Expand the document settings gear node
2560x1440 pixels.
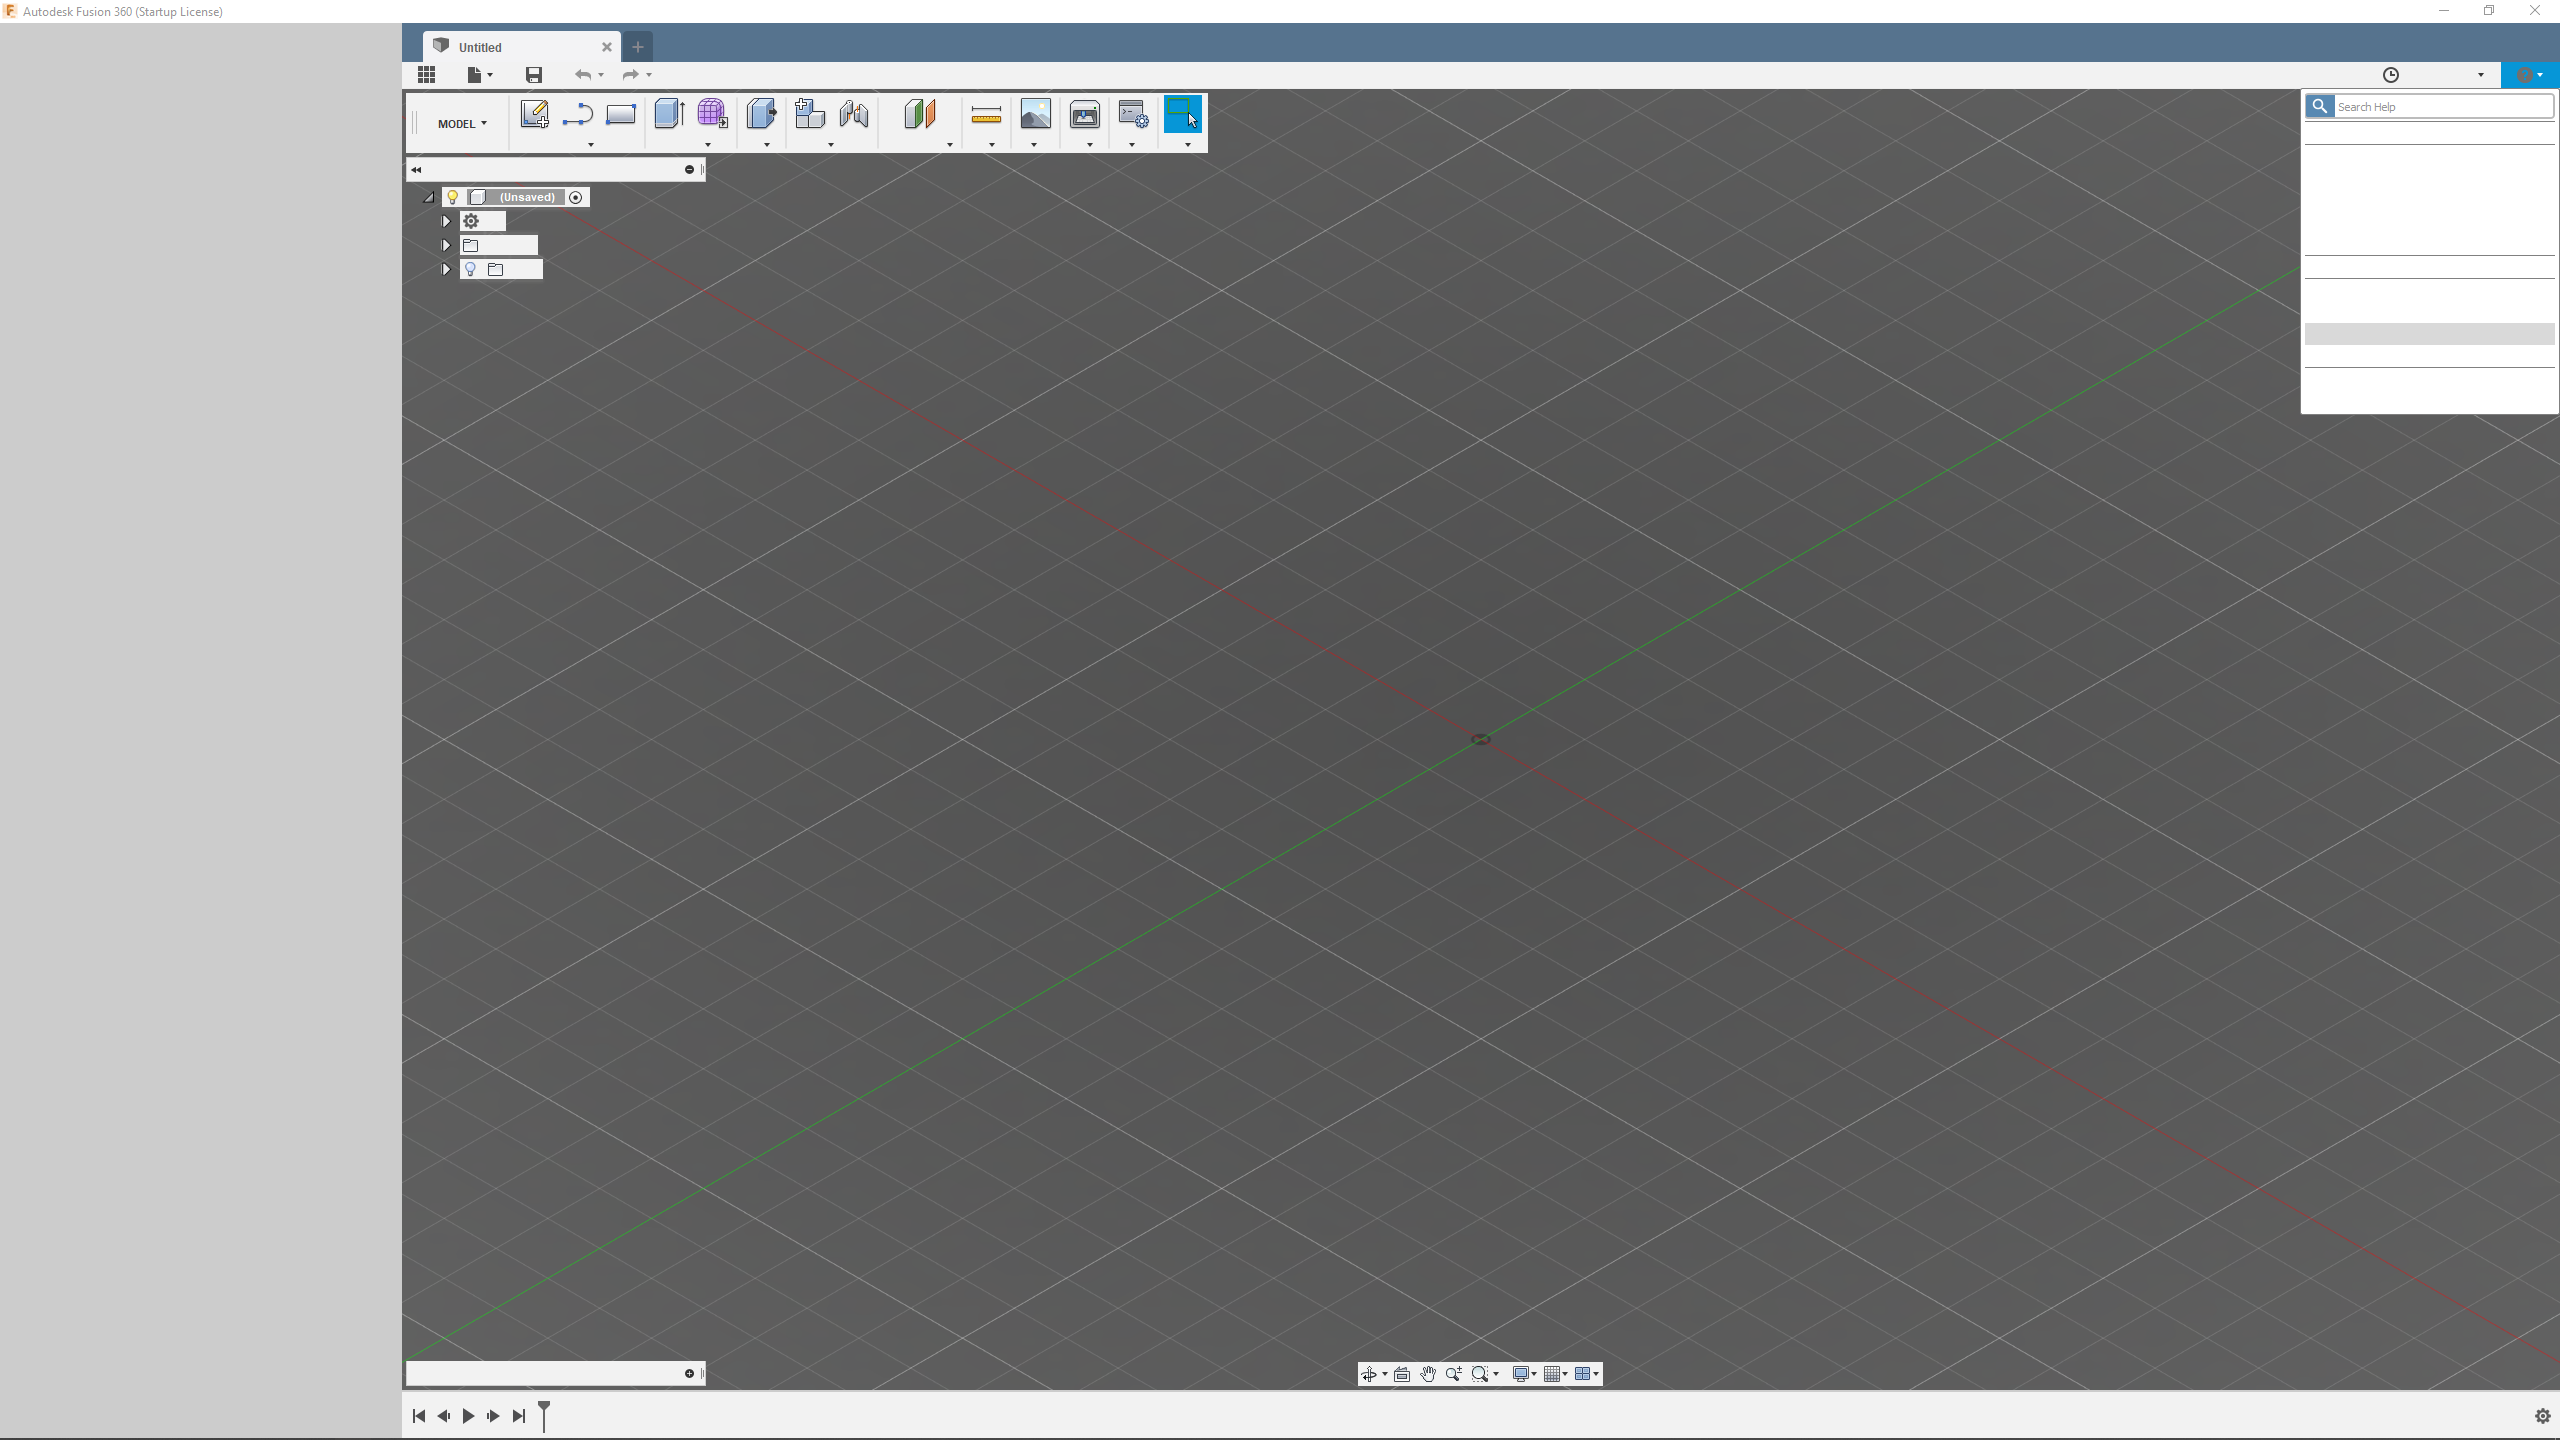[x=447, y=221]
